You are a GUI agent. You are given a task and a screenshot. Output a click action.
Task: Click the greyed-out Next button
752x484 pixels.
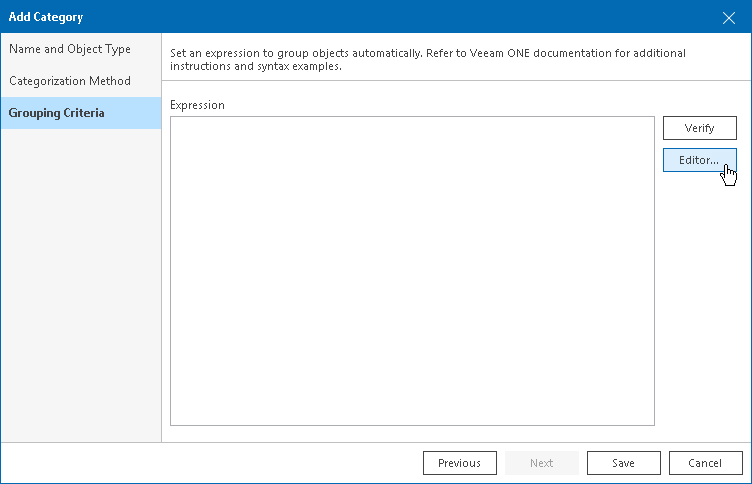pyautogui.click(x=541, y=463)
